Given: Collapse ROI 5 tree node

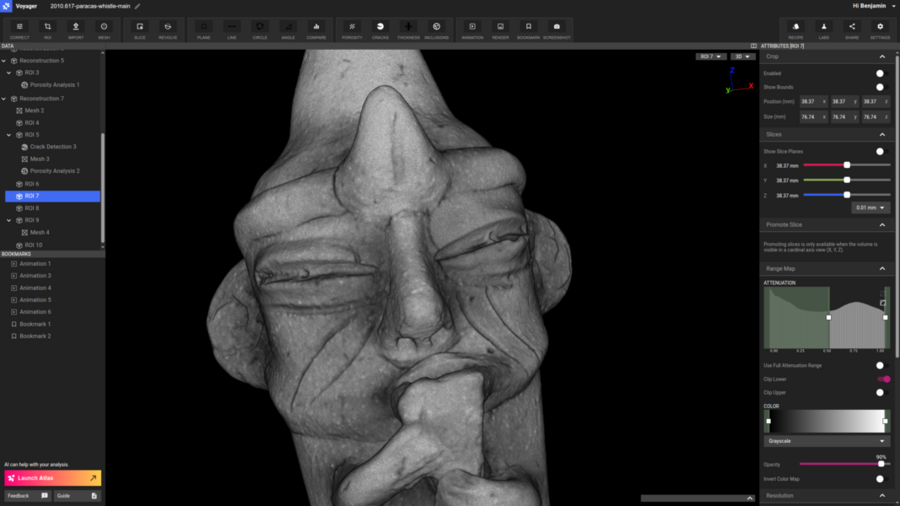Looking at the screenshot, I should pos(9,135).
